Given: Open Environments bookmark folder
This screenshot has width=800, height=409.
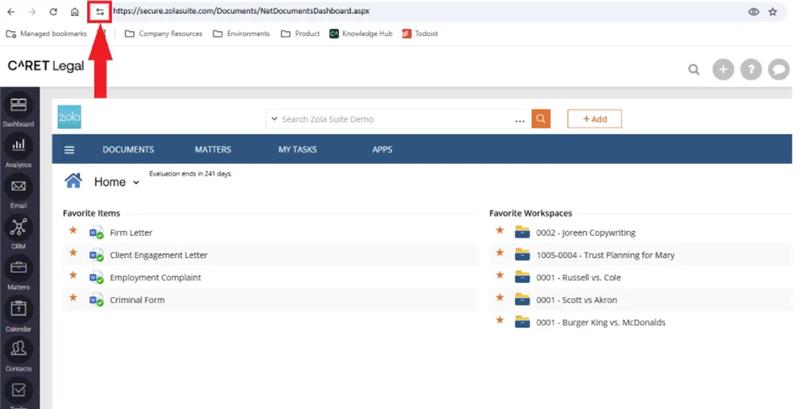Looking at the screenshot, I should click(241, 34).
